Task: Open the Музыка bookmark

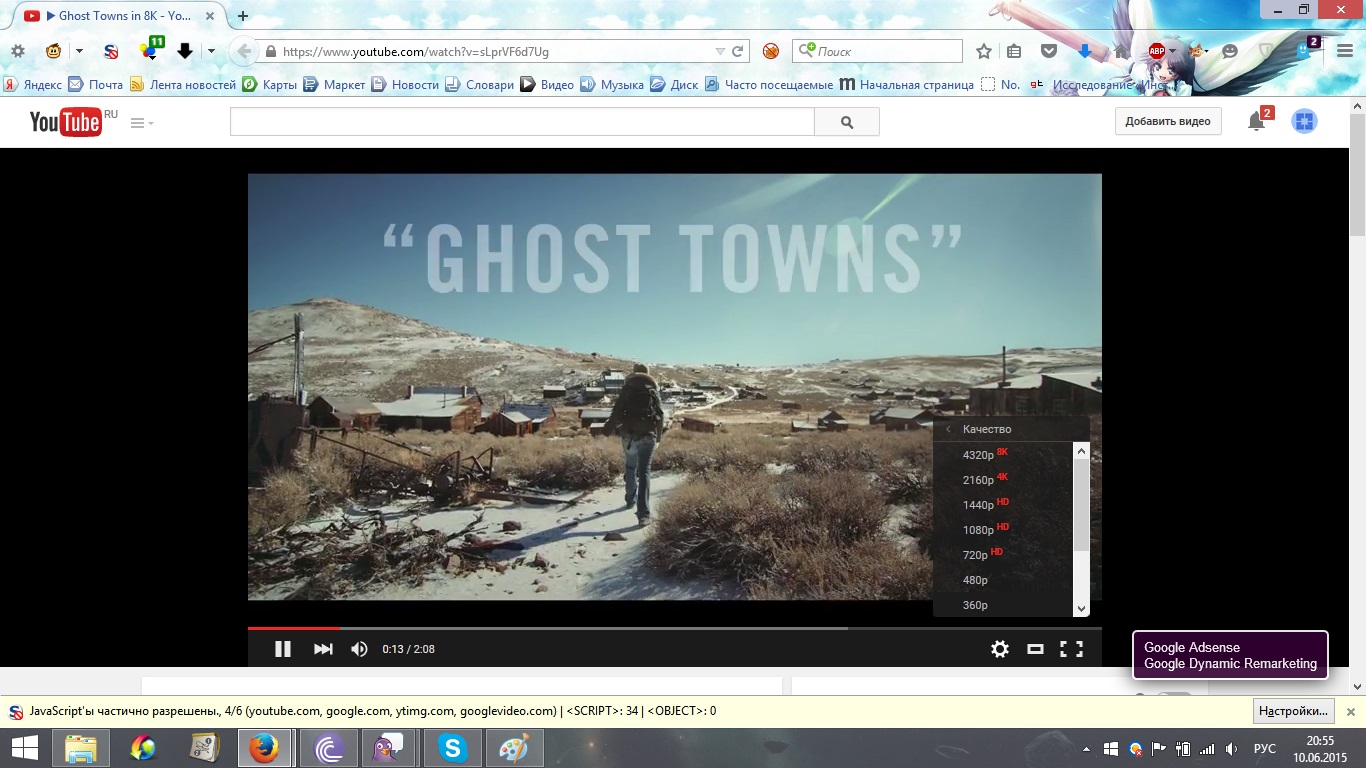Action: pos(612,85)
